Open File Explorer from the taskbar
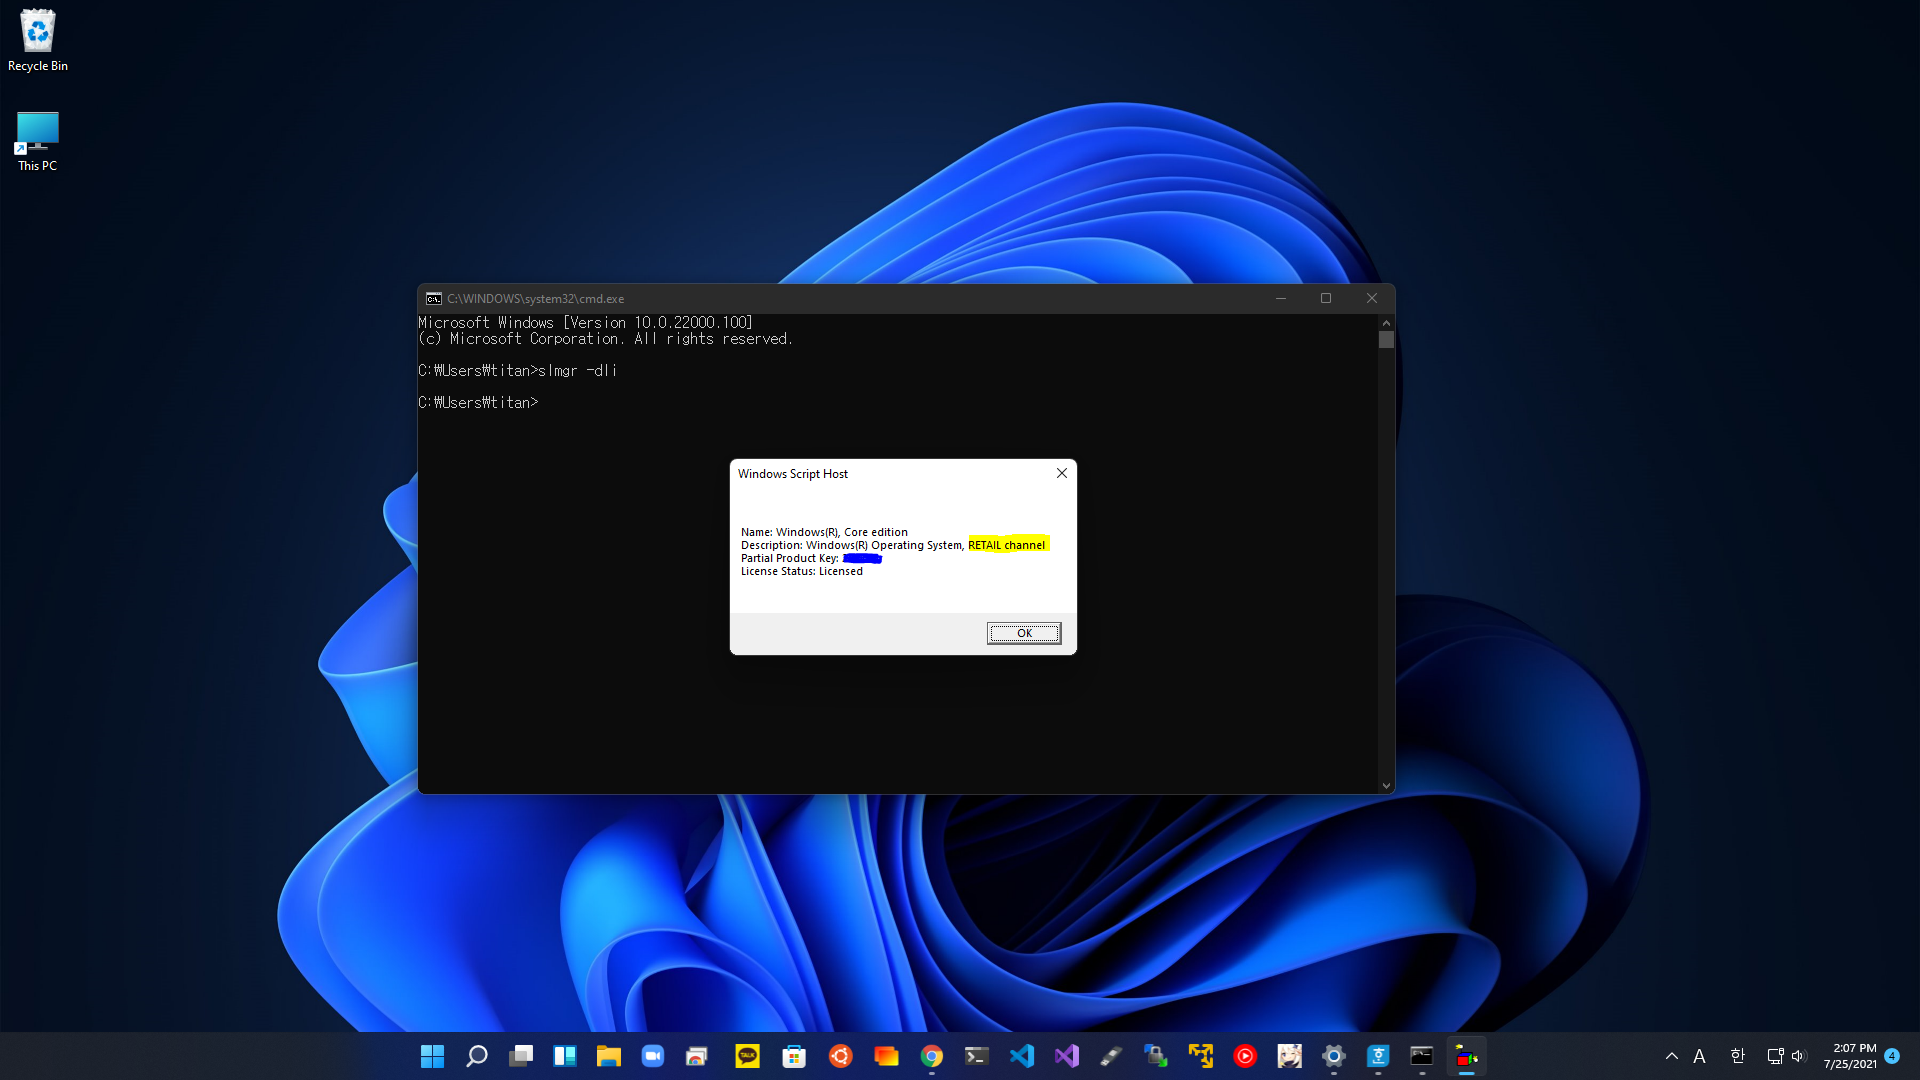 [609, 1056]
